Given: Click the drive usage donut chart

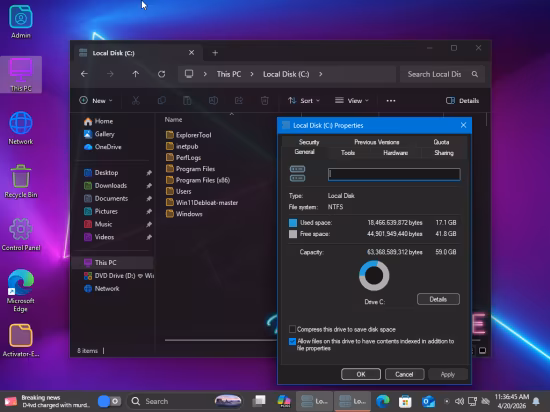Looking at the screenshot, I should pyautogui.click(x=374, y=276).
